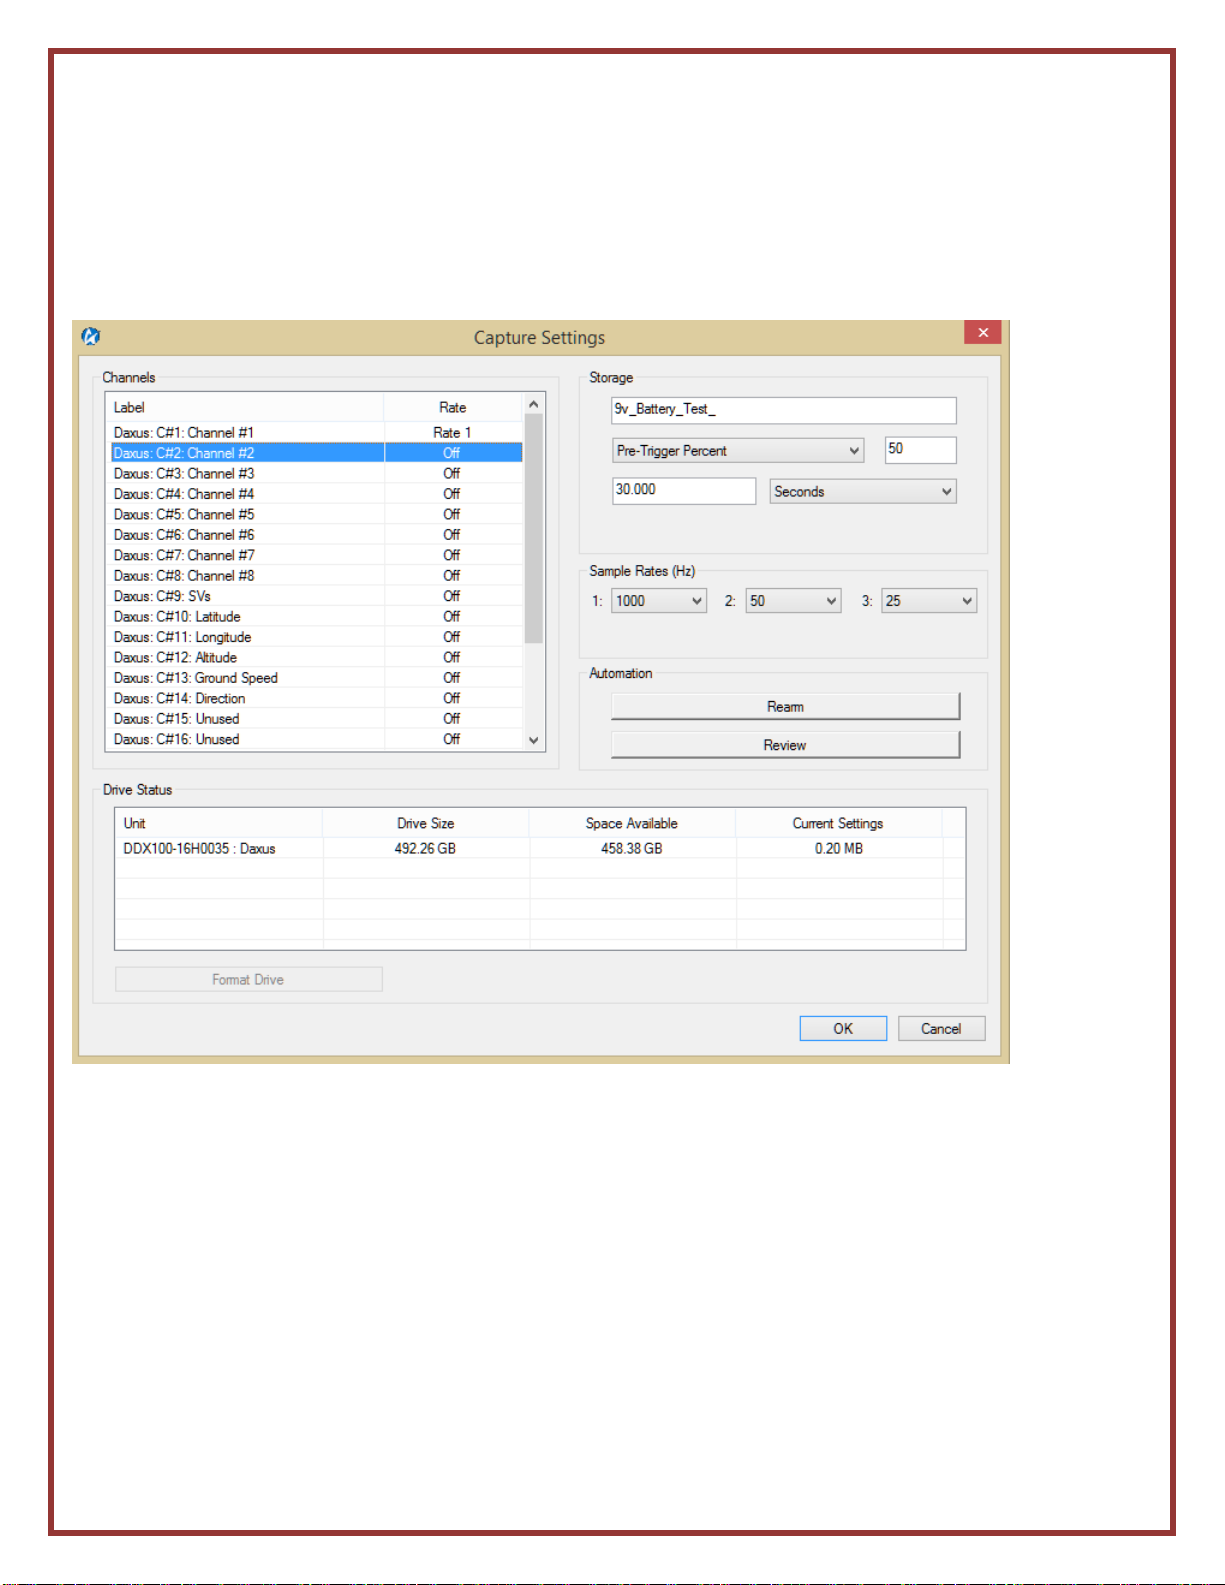The width and height of the screenshot is (1225, 1585).
Task: Open sample rate 2 dropdown showing 50
Action: [794, 601]
